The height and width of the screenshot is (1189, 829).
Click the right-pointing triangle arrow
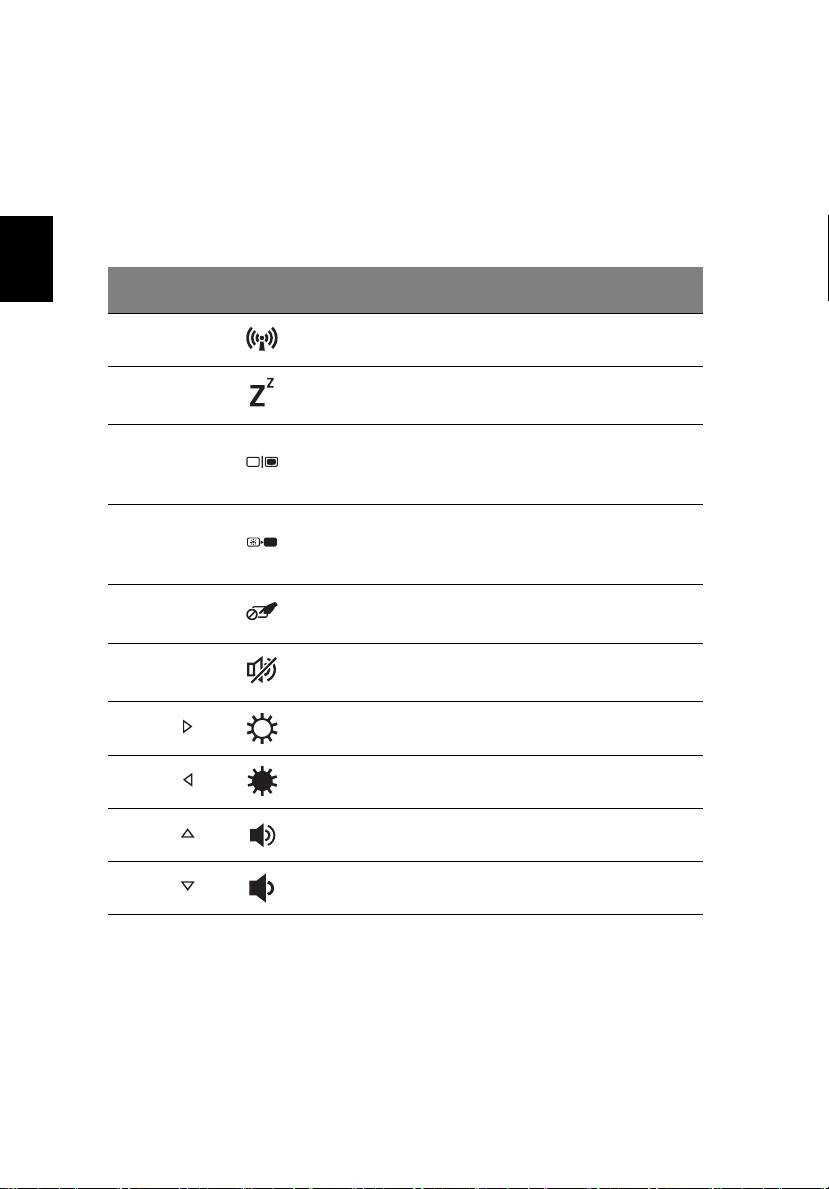(187, 726)
